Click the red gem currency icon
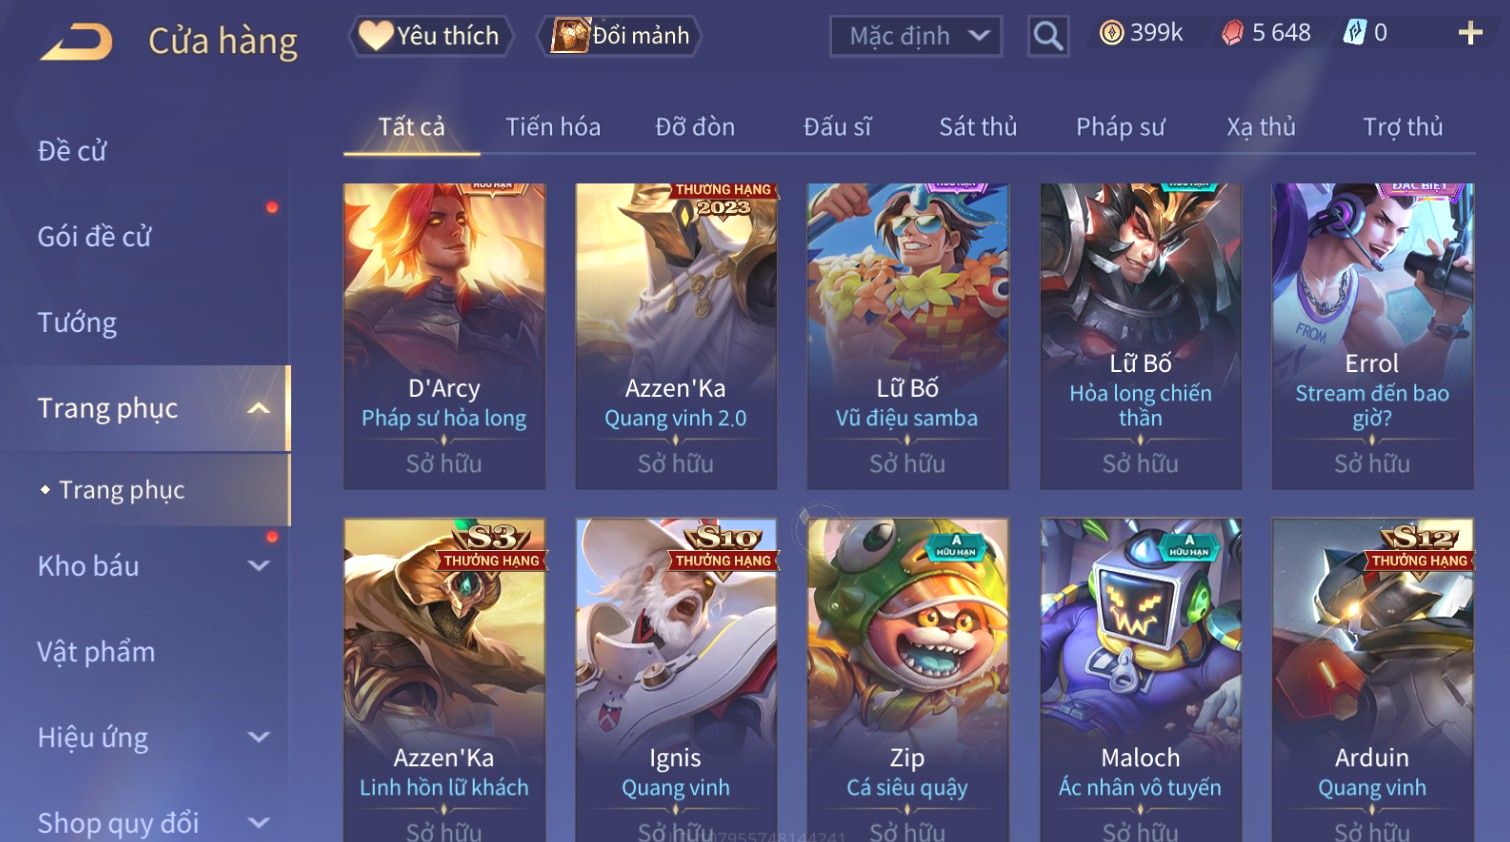1510x842 pixels. pos(1232,33)
